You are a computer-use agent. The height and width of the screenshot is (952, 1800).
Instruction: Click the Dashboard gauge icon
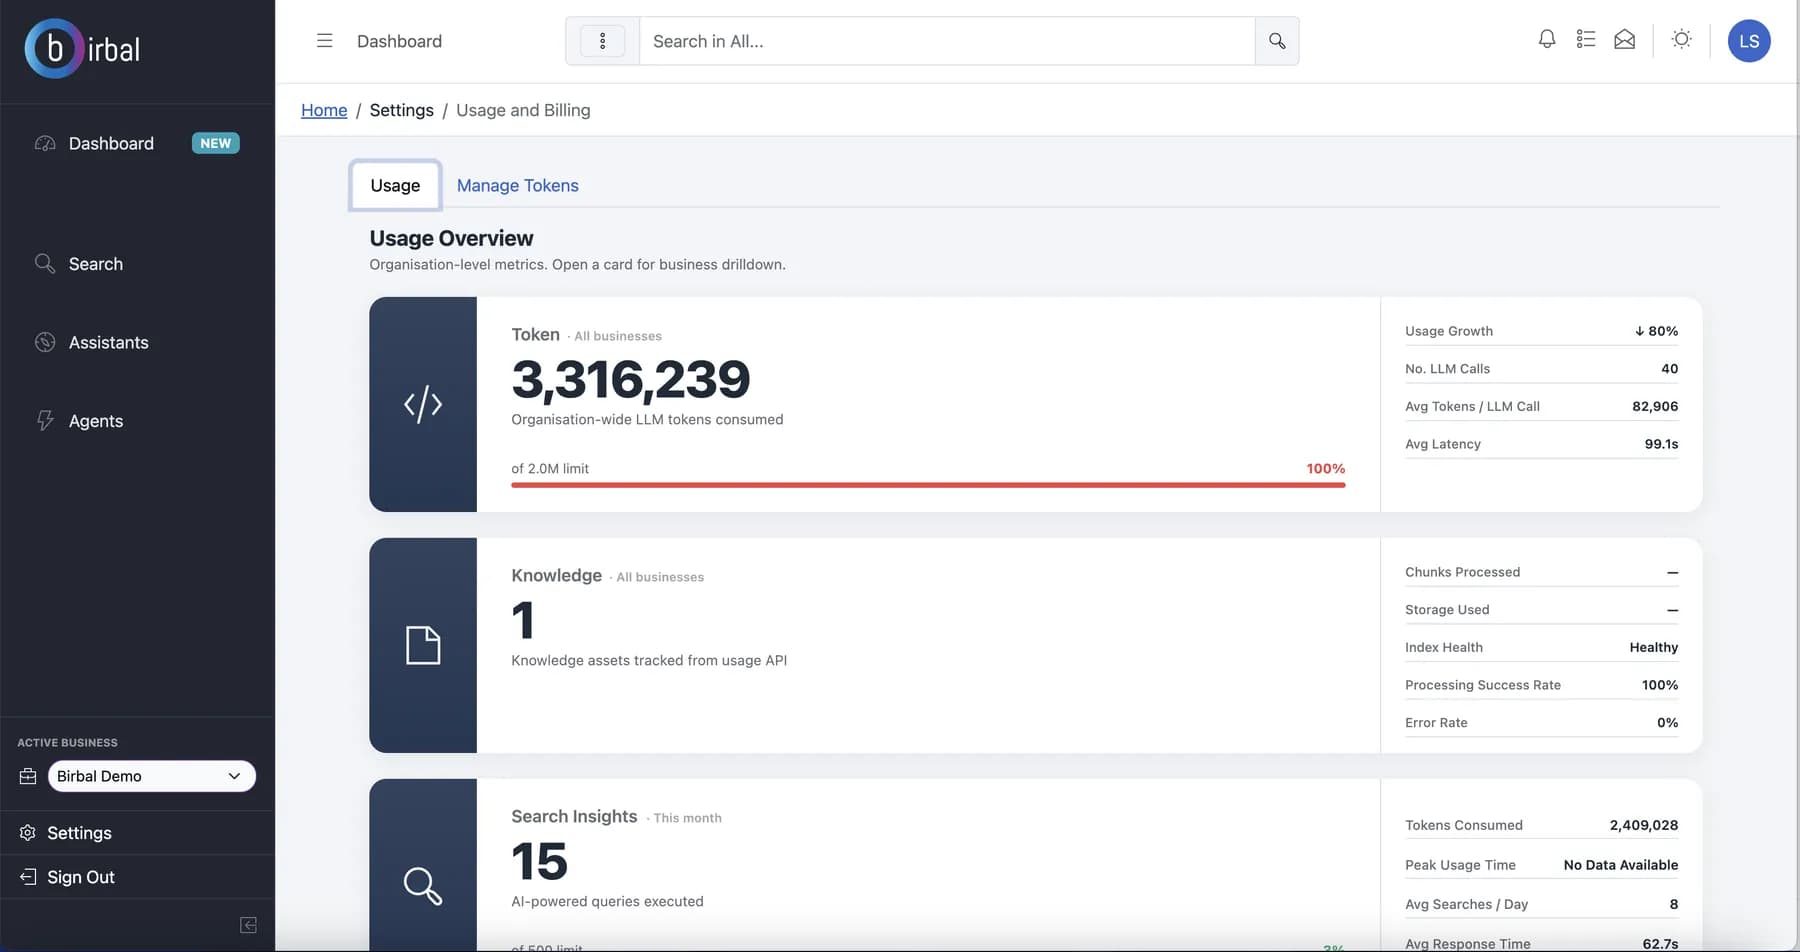tap(45, 143)
